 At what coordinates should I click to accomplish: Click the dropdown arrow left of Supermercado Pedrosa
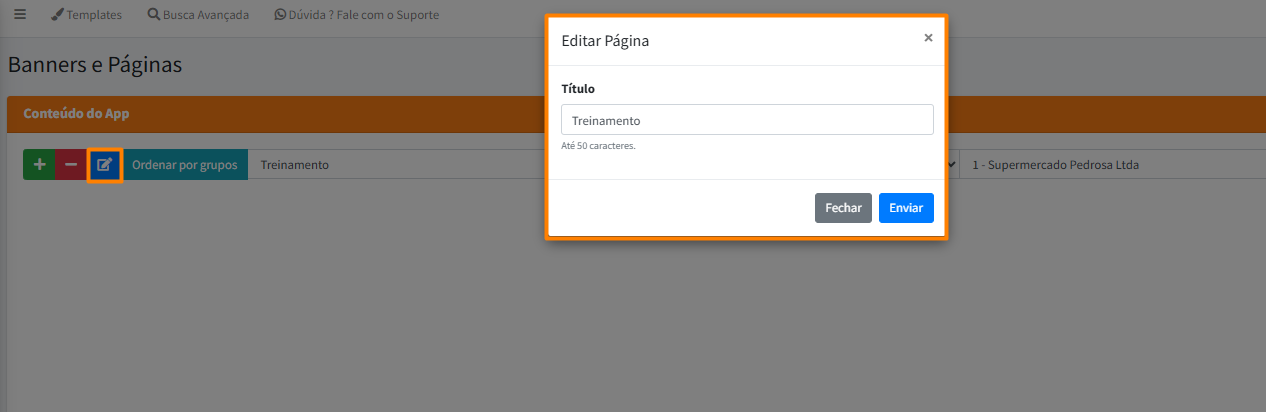pyautogui.click(x=950, y=165)
